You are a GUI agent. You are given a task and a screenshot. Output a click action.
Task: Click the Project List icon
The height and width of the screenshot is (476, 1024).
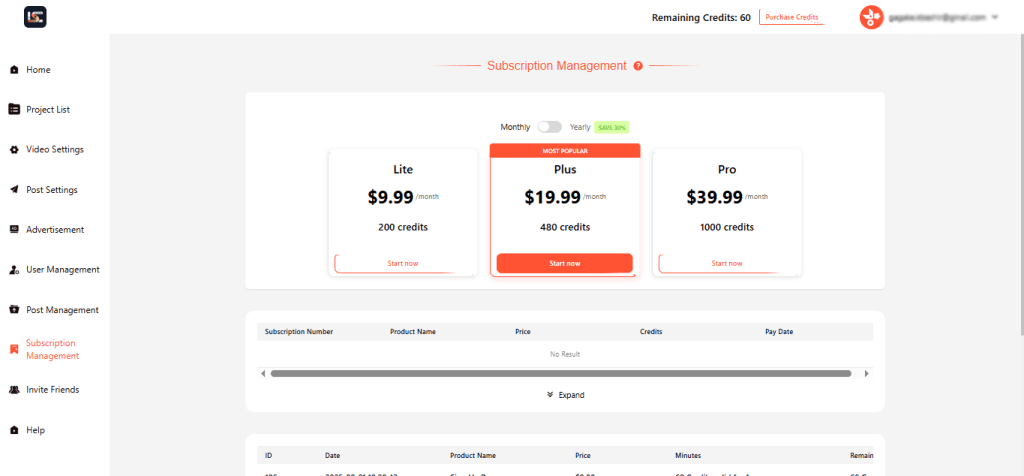point(14,109)
